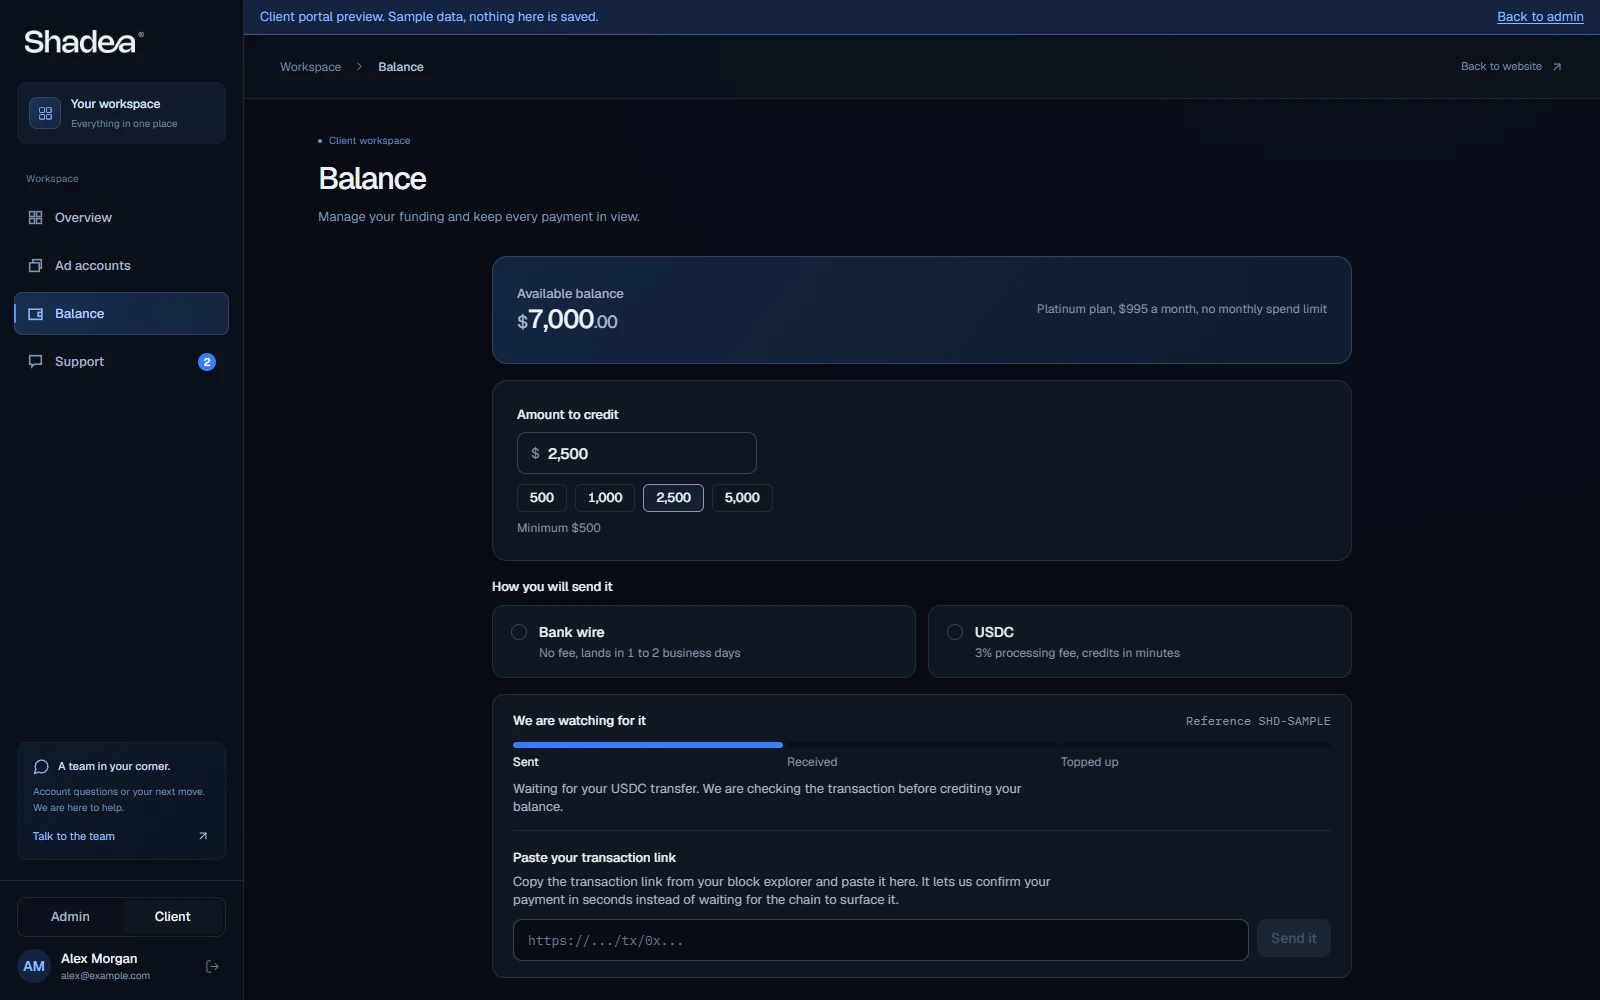
Task: Click the Overview grid icon
Action: [x=36, y=218]
